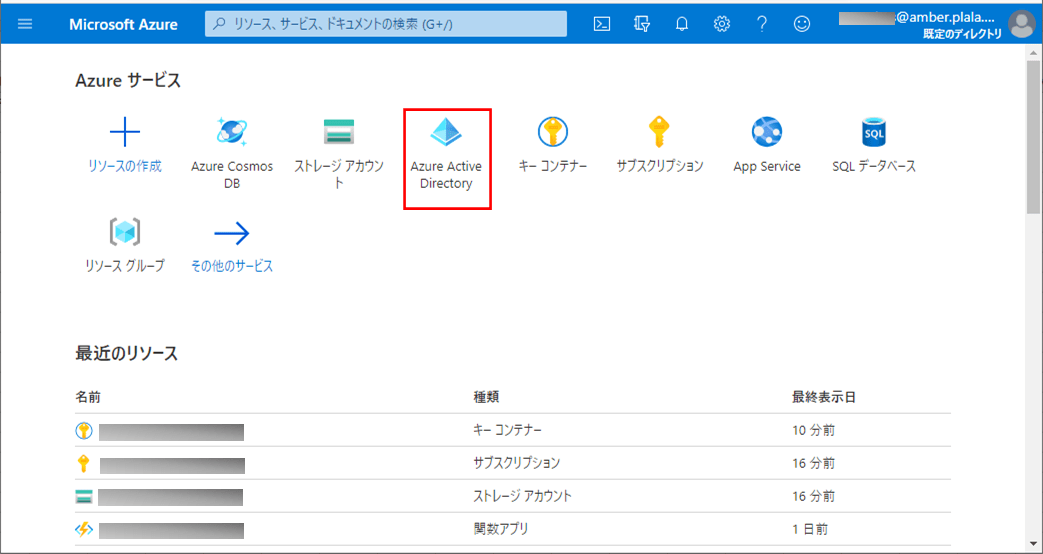Click the scrollbar up arrow
1043x554 pixels.
(1033, 53)
